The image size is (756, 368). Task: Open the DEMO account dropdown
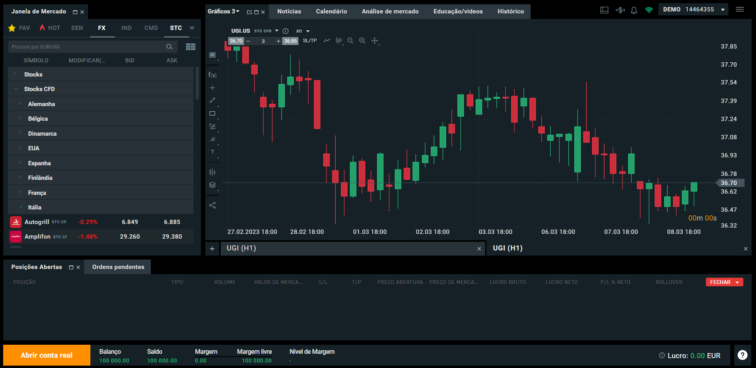[693, 10]
